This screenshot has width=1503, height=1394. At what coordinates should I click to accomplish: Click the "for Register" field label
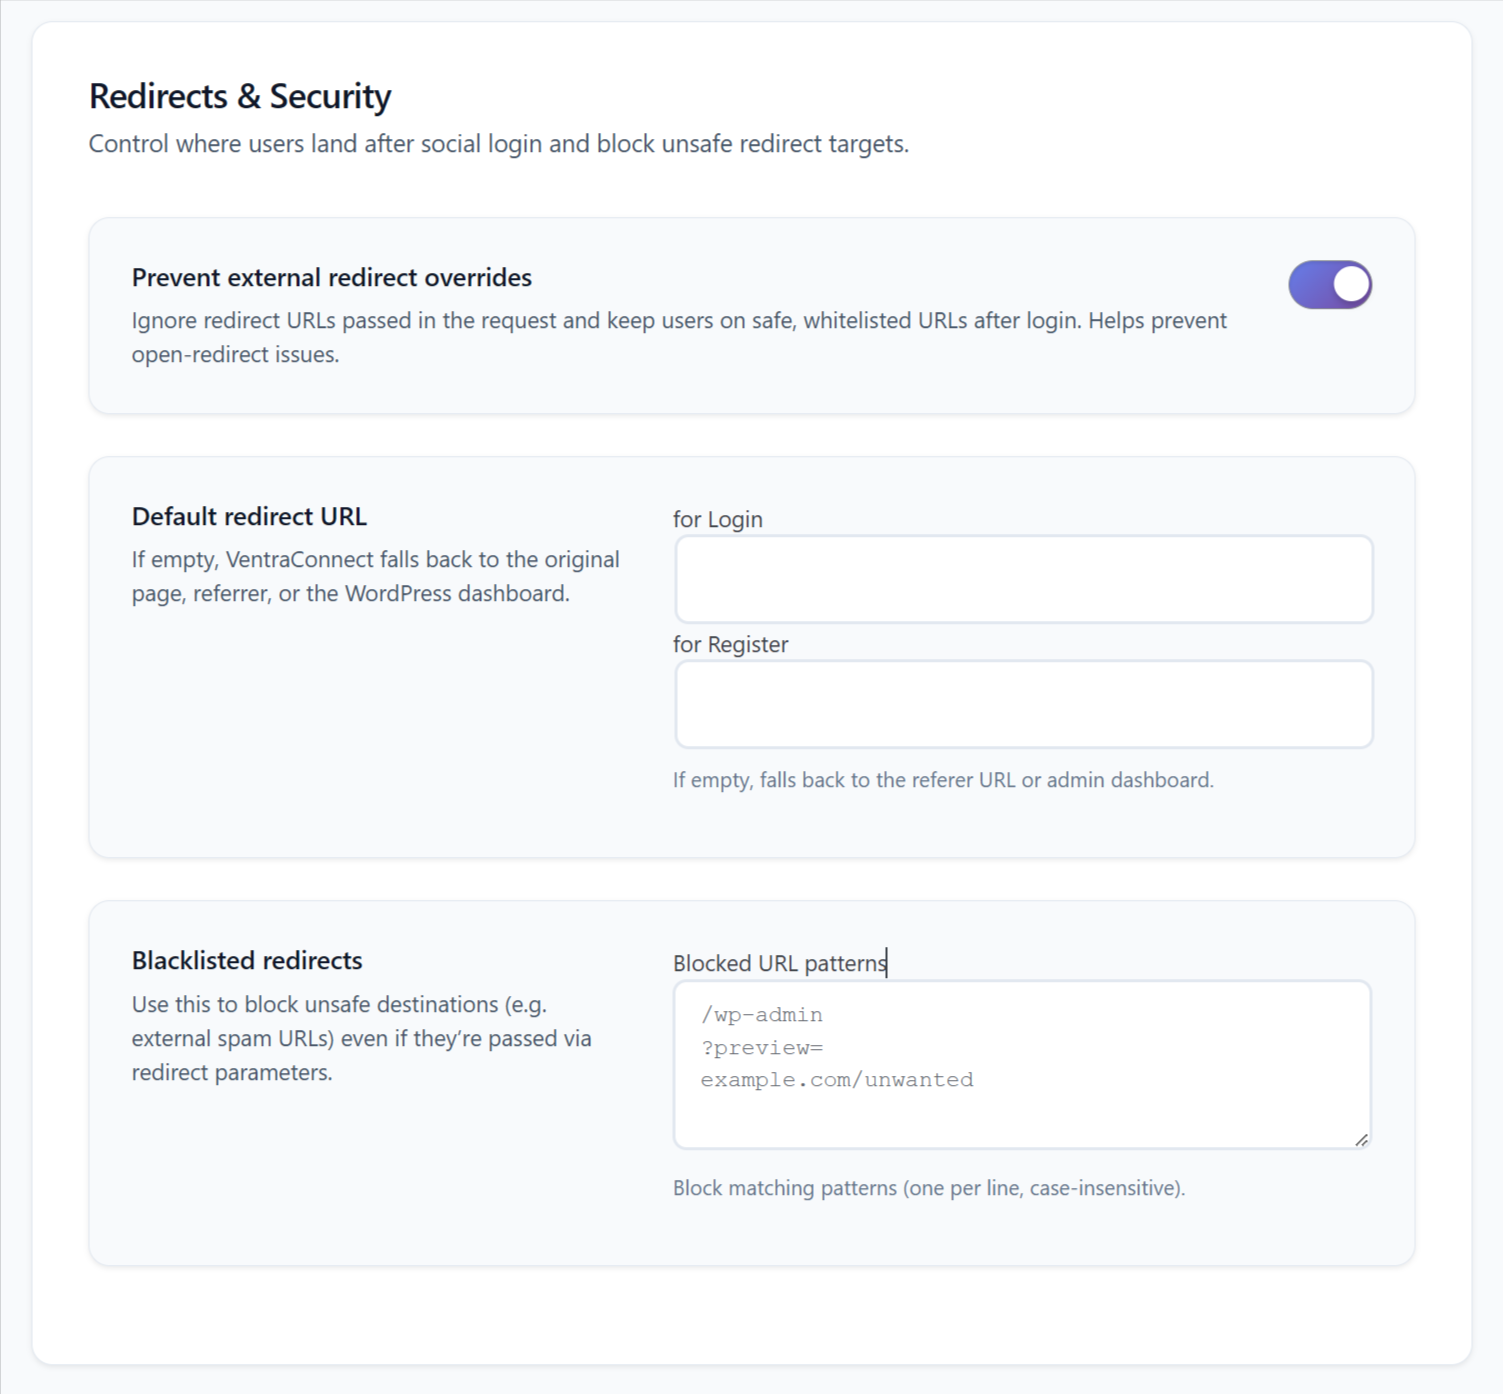[x=730, y=645]
